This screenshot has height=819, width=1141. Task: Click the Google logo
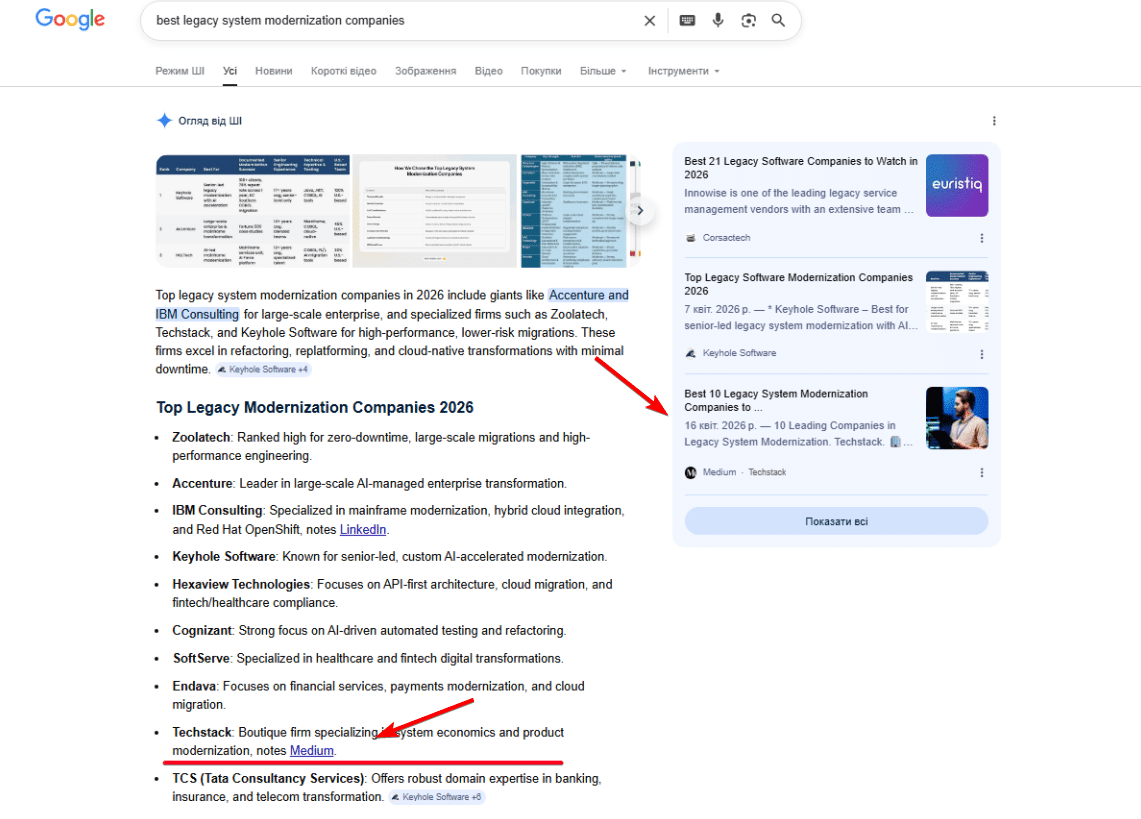tap(70, 20)
